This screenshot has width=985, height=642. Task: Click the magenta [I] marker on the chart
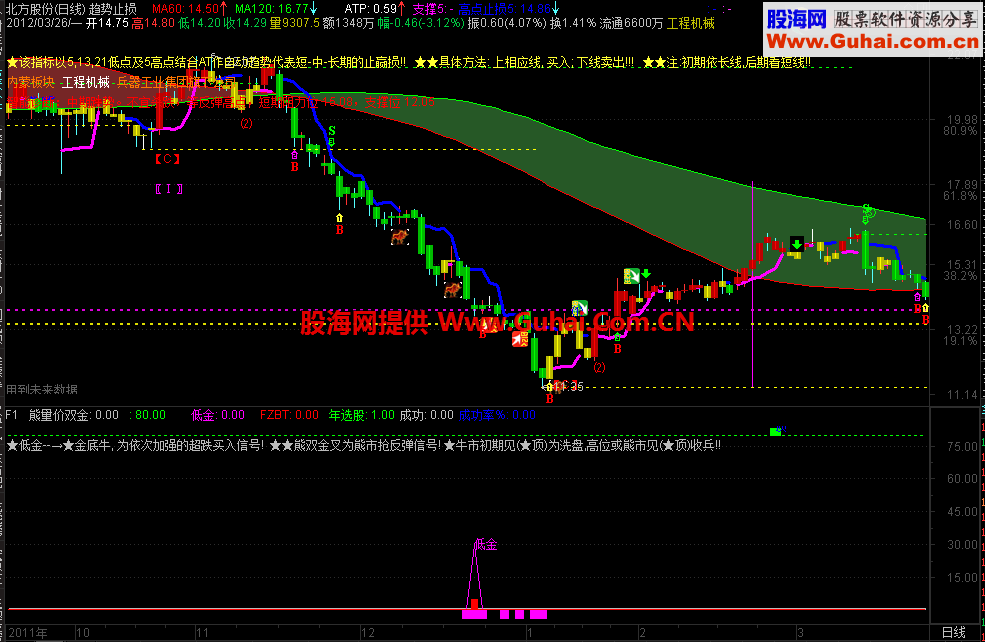click(168, 188)
